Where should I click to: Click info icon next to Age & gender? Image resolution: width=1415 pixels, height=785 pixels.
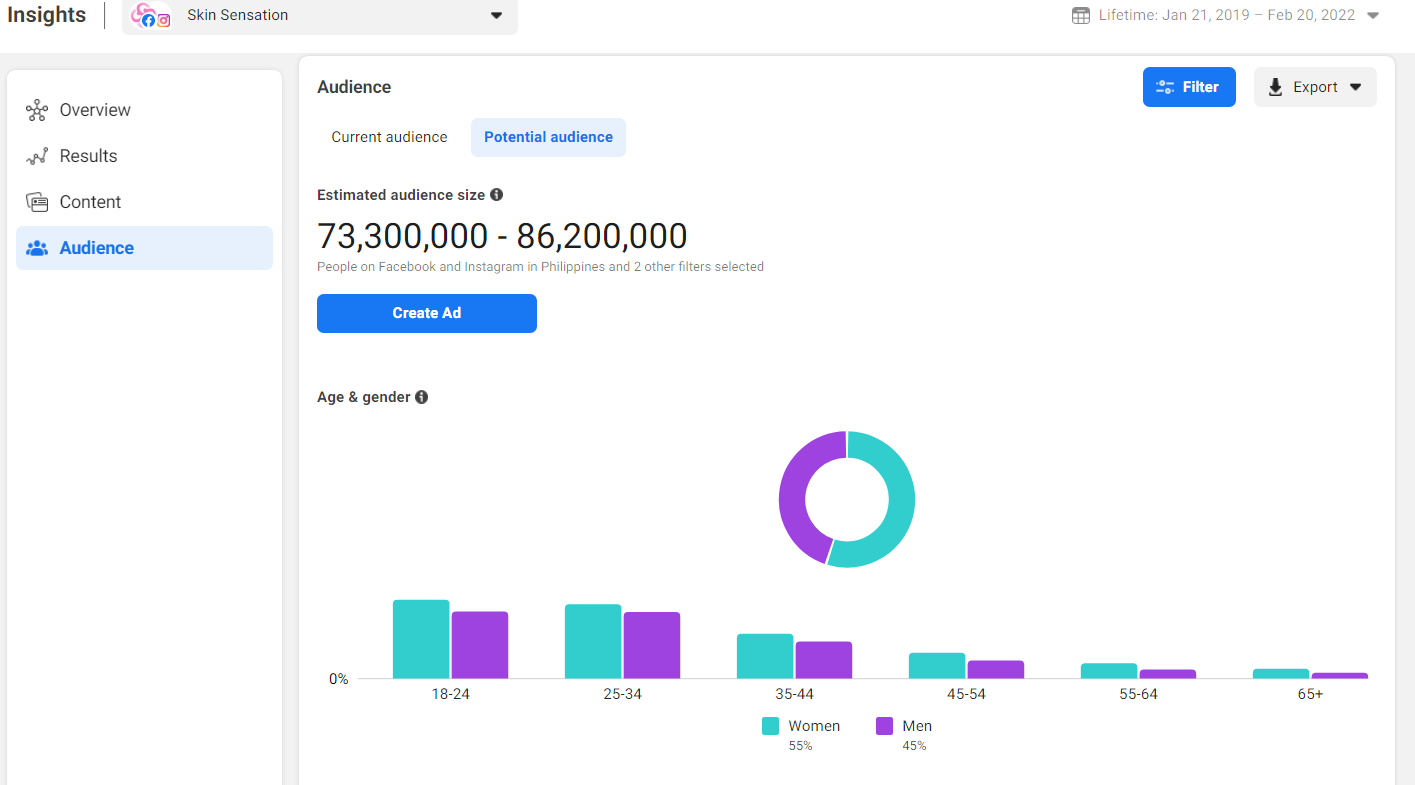pos(422,397)
